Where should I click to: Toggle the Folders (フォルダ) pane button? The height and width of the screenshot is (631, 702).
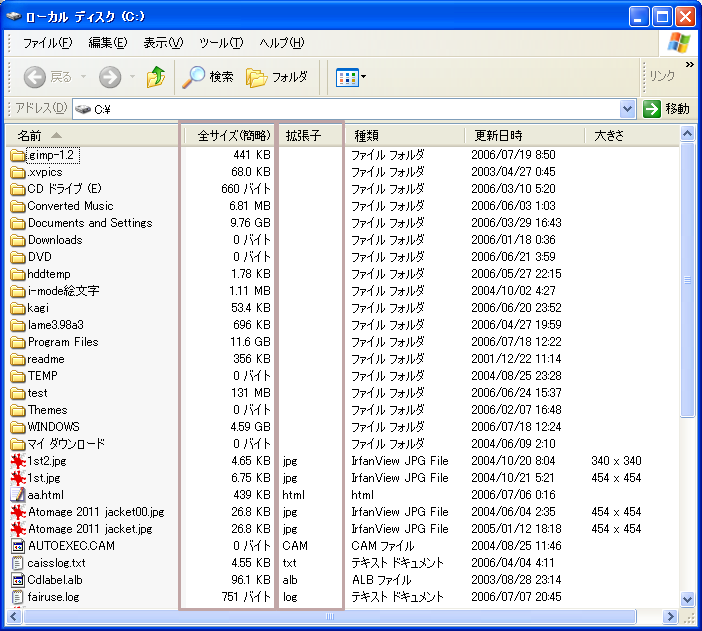277,77
